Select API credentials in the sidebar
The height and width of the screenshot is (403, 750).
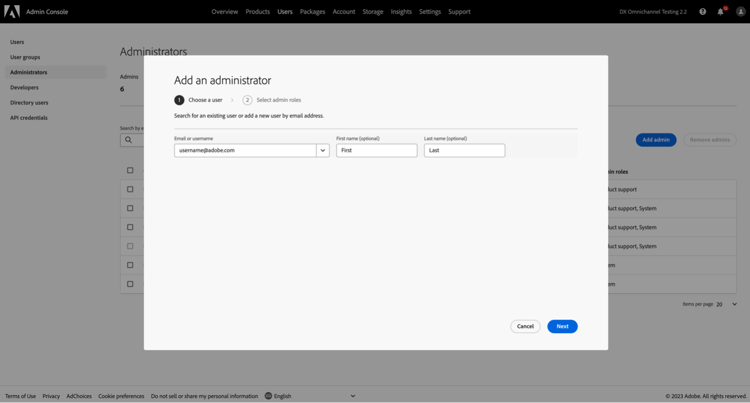click(x=55, y=118)
